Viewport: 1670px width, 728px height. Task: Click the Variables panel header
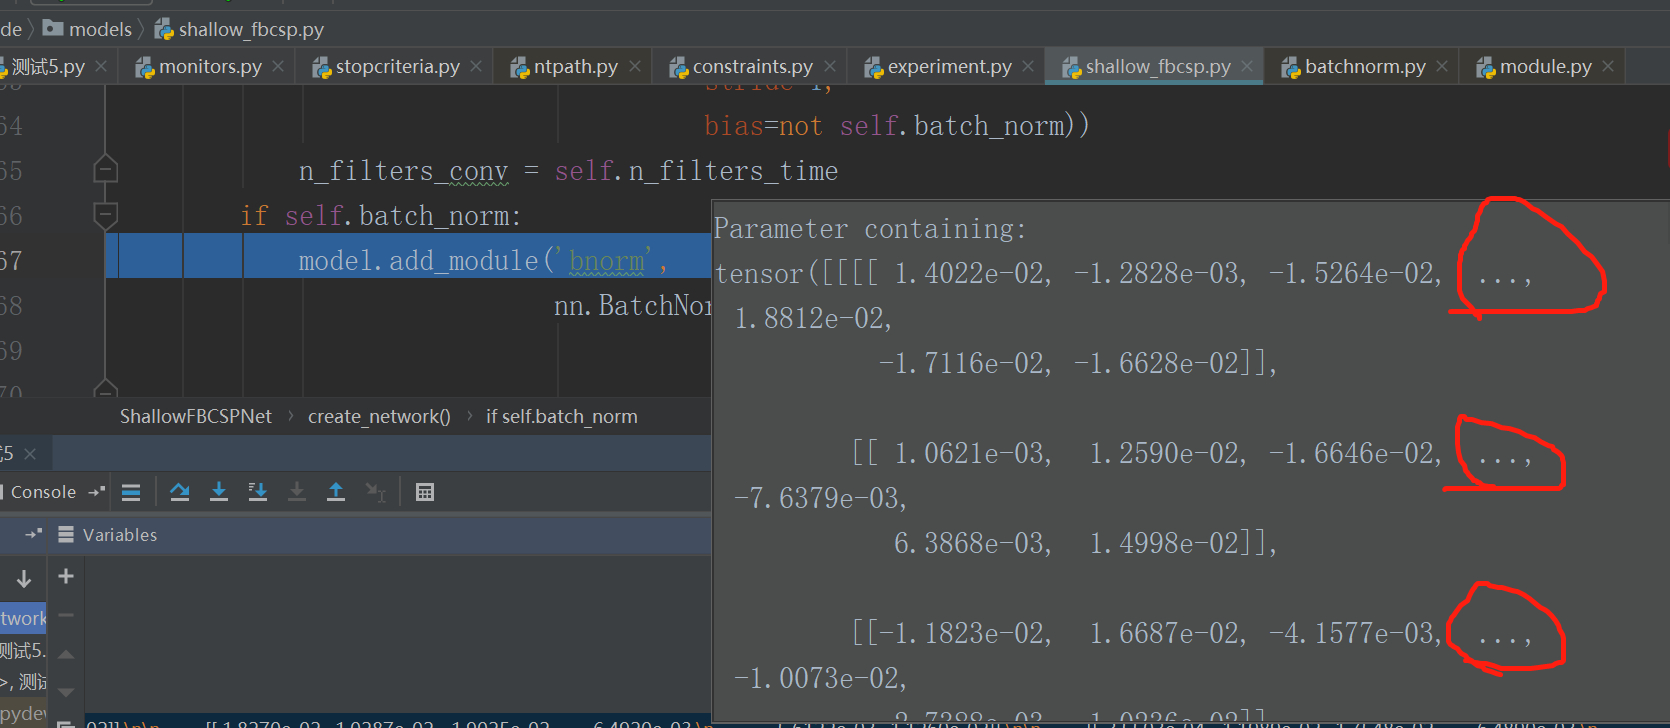[120, 535]
